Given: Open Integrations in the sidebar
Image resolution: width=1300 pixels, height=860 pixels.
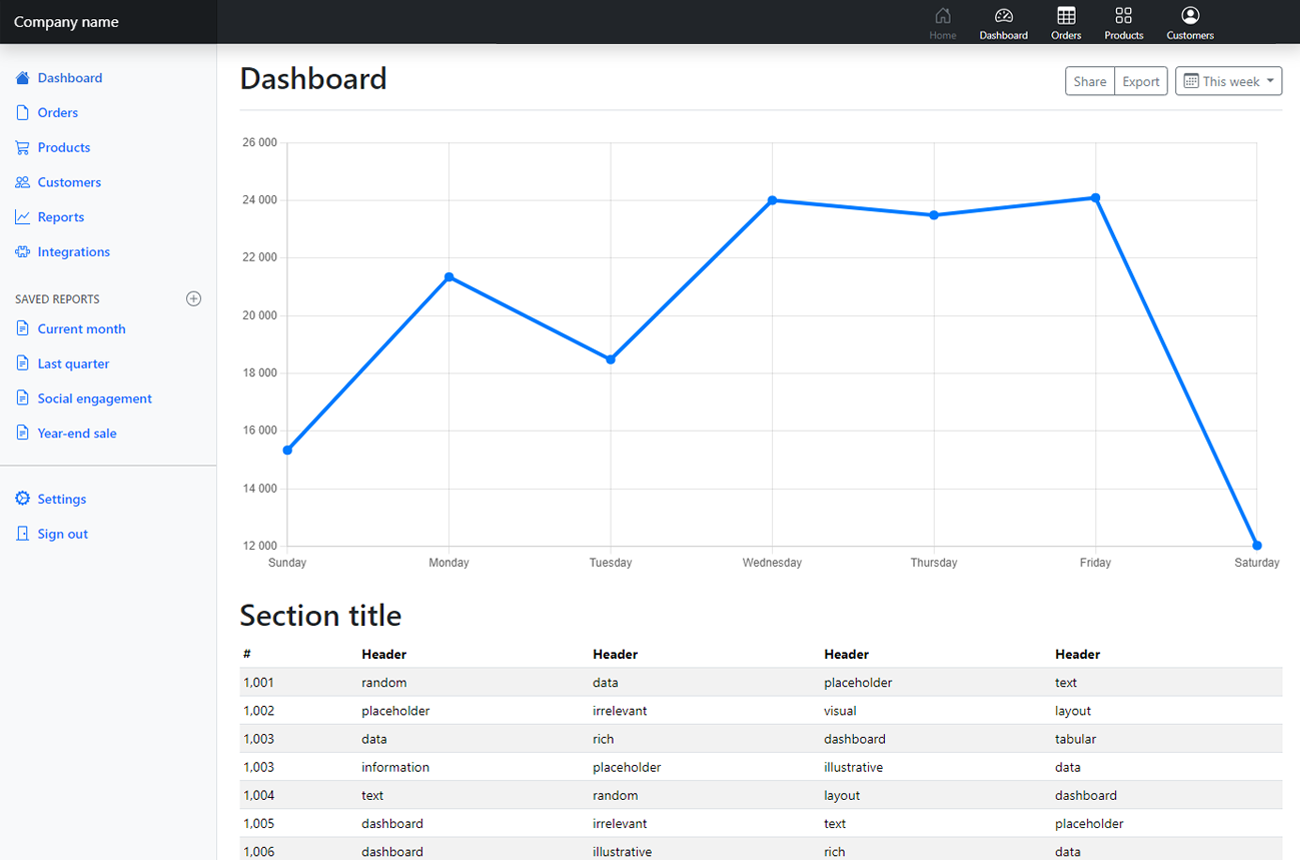Looking at the screenshot, I should tap(74, 252).
